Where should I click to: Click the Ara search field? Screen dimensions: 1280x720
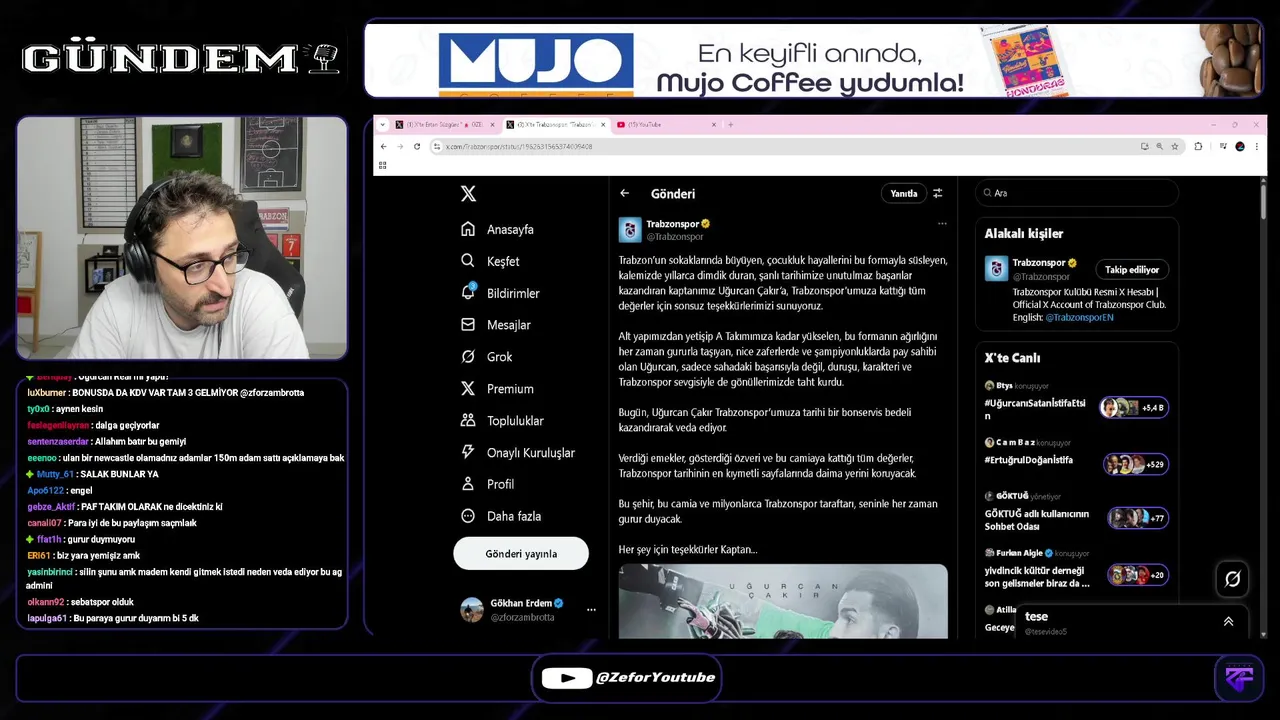1077,193
